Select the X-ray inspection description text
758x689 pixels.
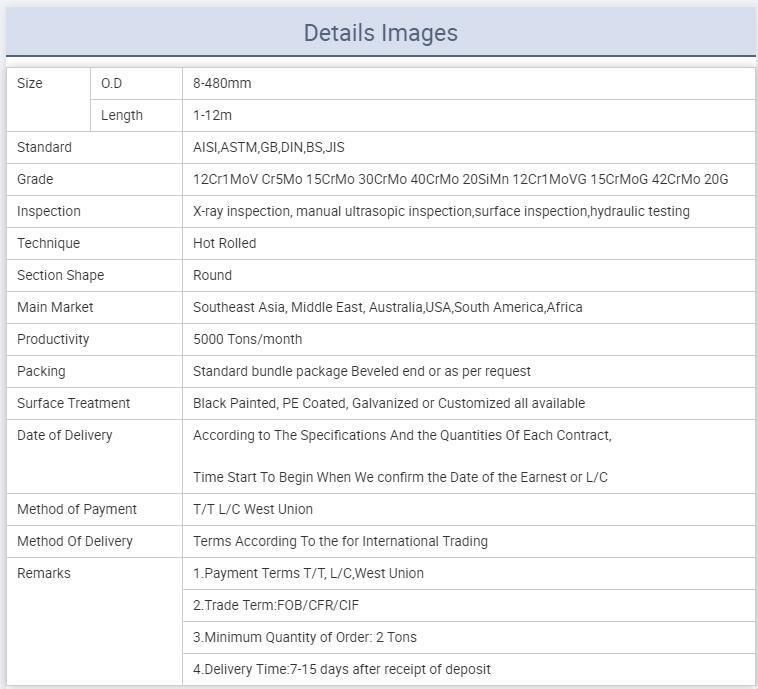point(441,211)
